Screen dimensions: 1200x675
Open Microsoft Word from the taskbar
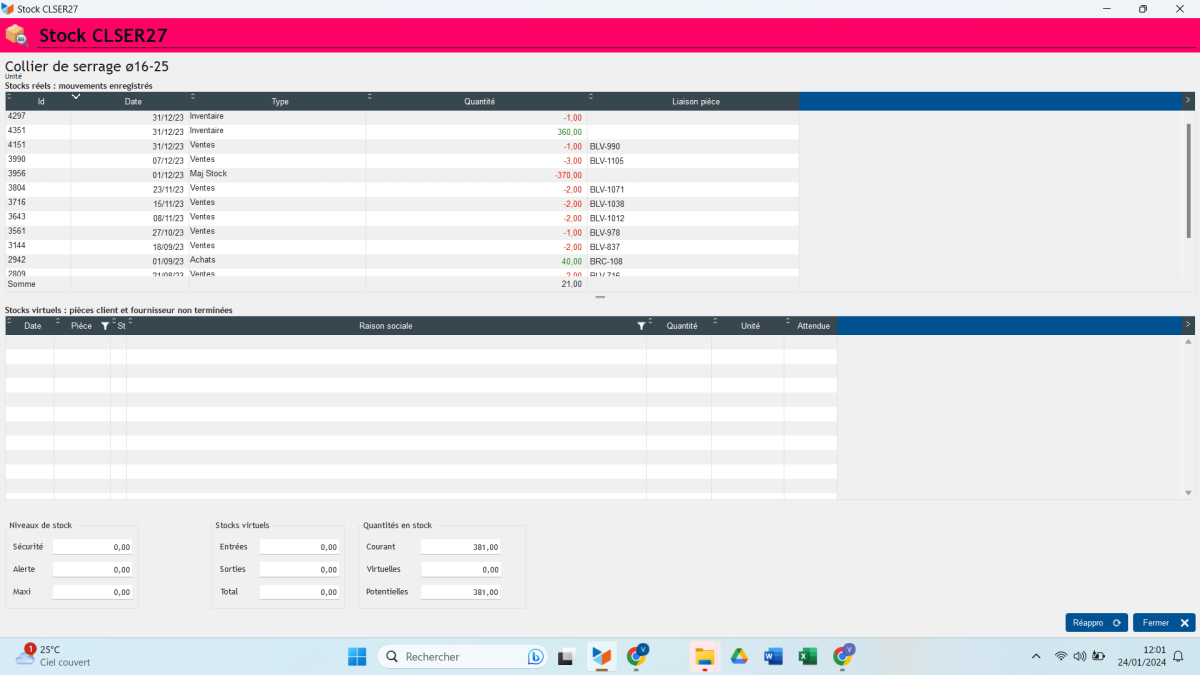[773, 656]
